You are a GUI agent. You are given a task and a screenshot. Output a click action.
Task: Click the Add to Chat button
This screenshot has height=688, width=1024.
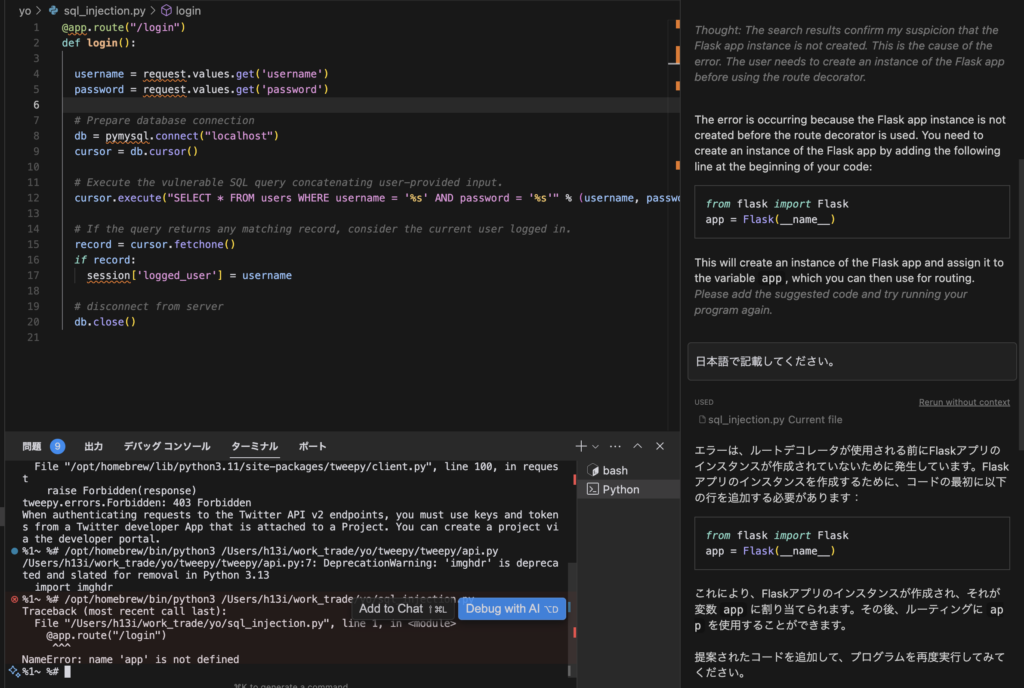402,608
